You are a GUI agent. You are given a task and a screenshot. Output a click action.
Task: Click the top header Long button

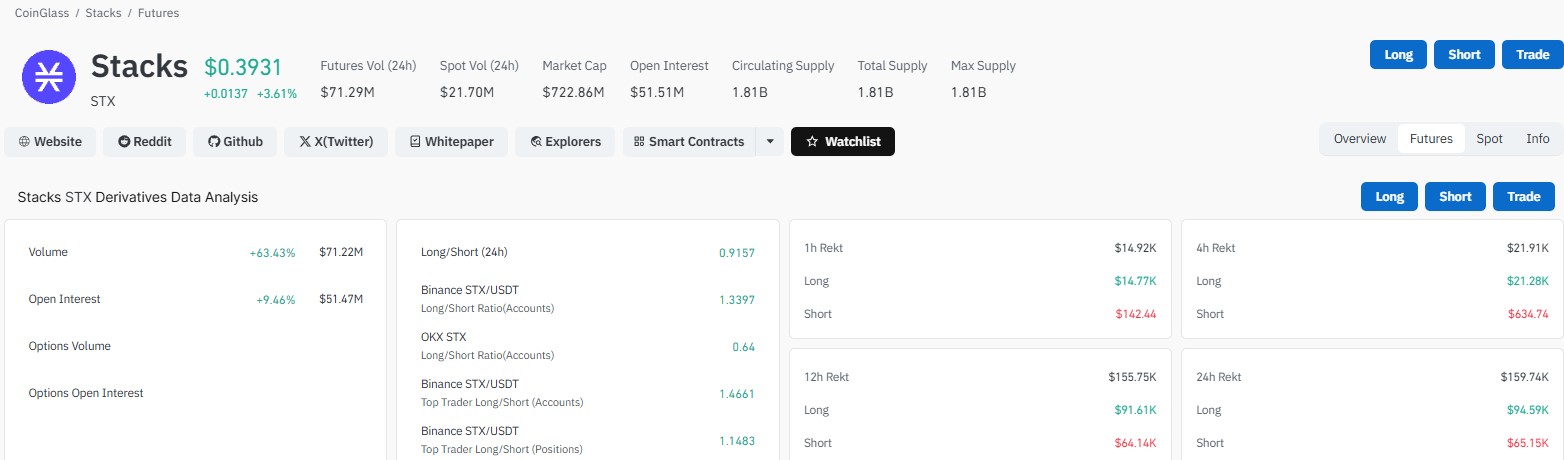[x=1398, y=55]
